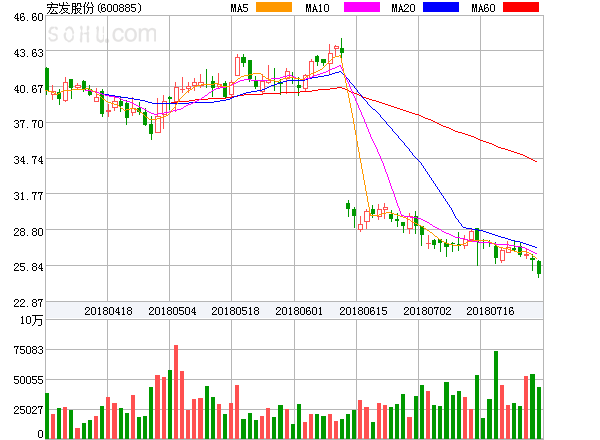600x440 pixels.
Task: Click the MA20 legend label
Action: (403, 8)
